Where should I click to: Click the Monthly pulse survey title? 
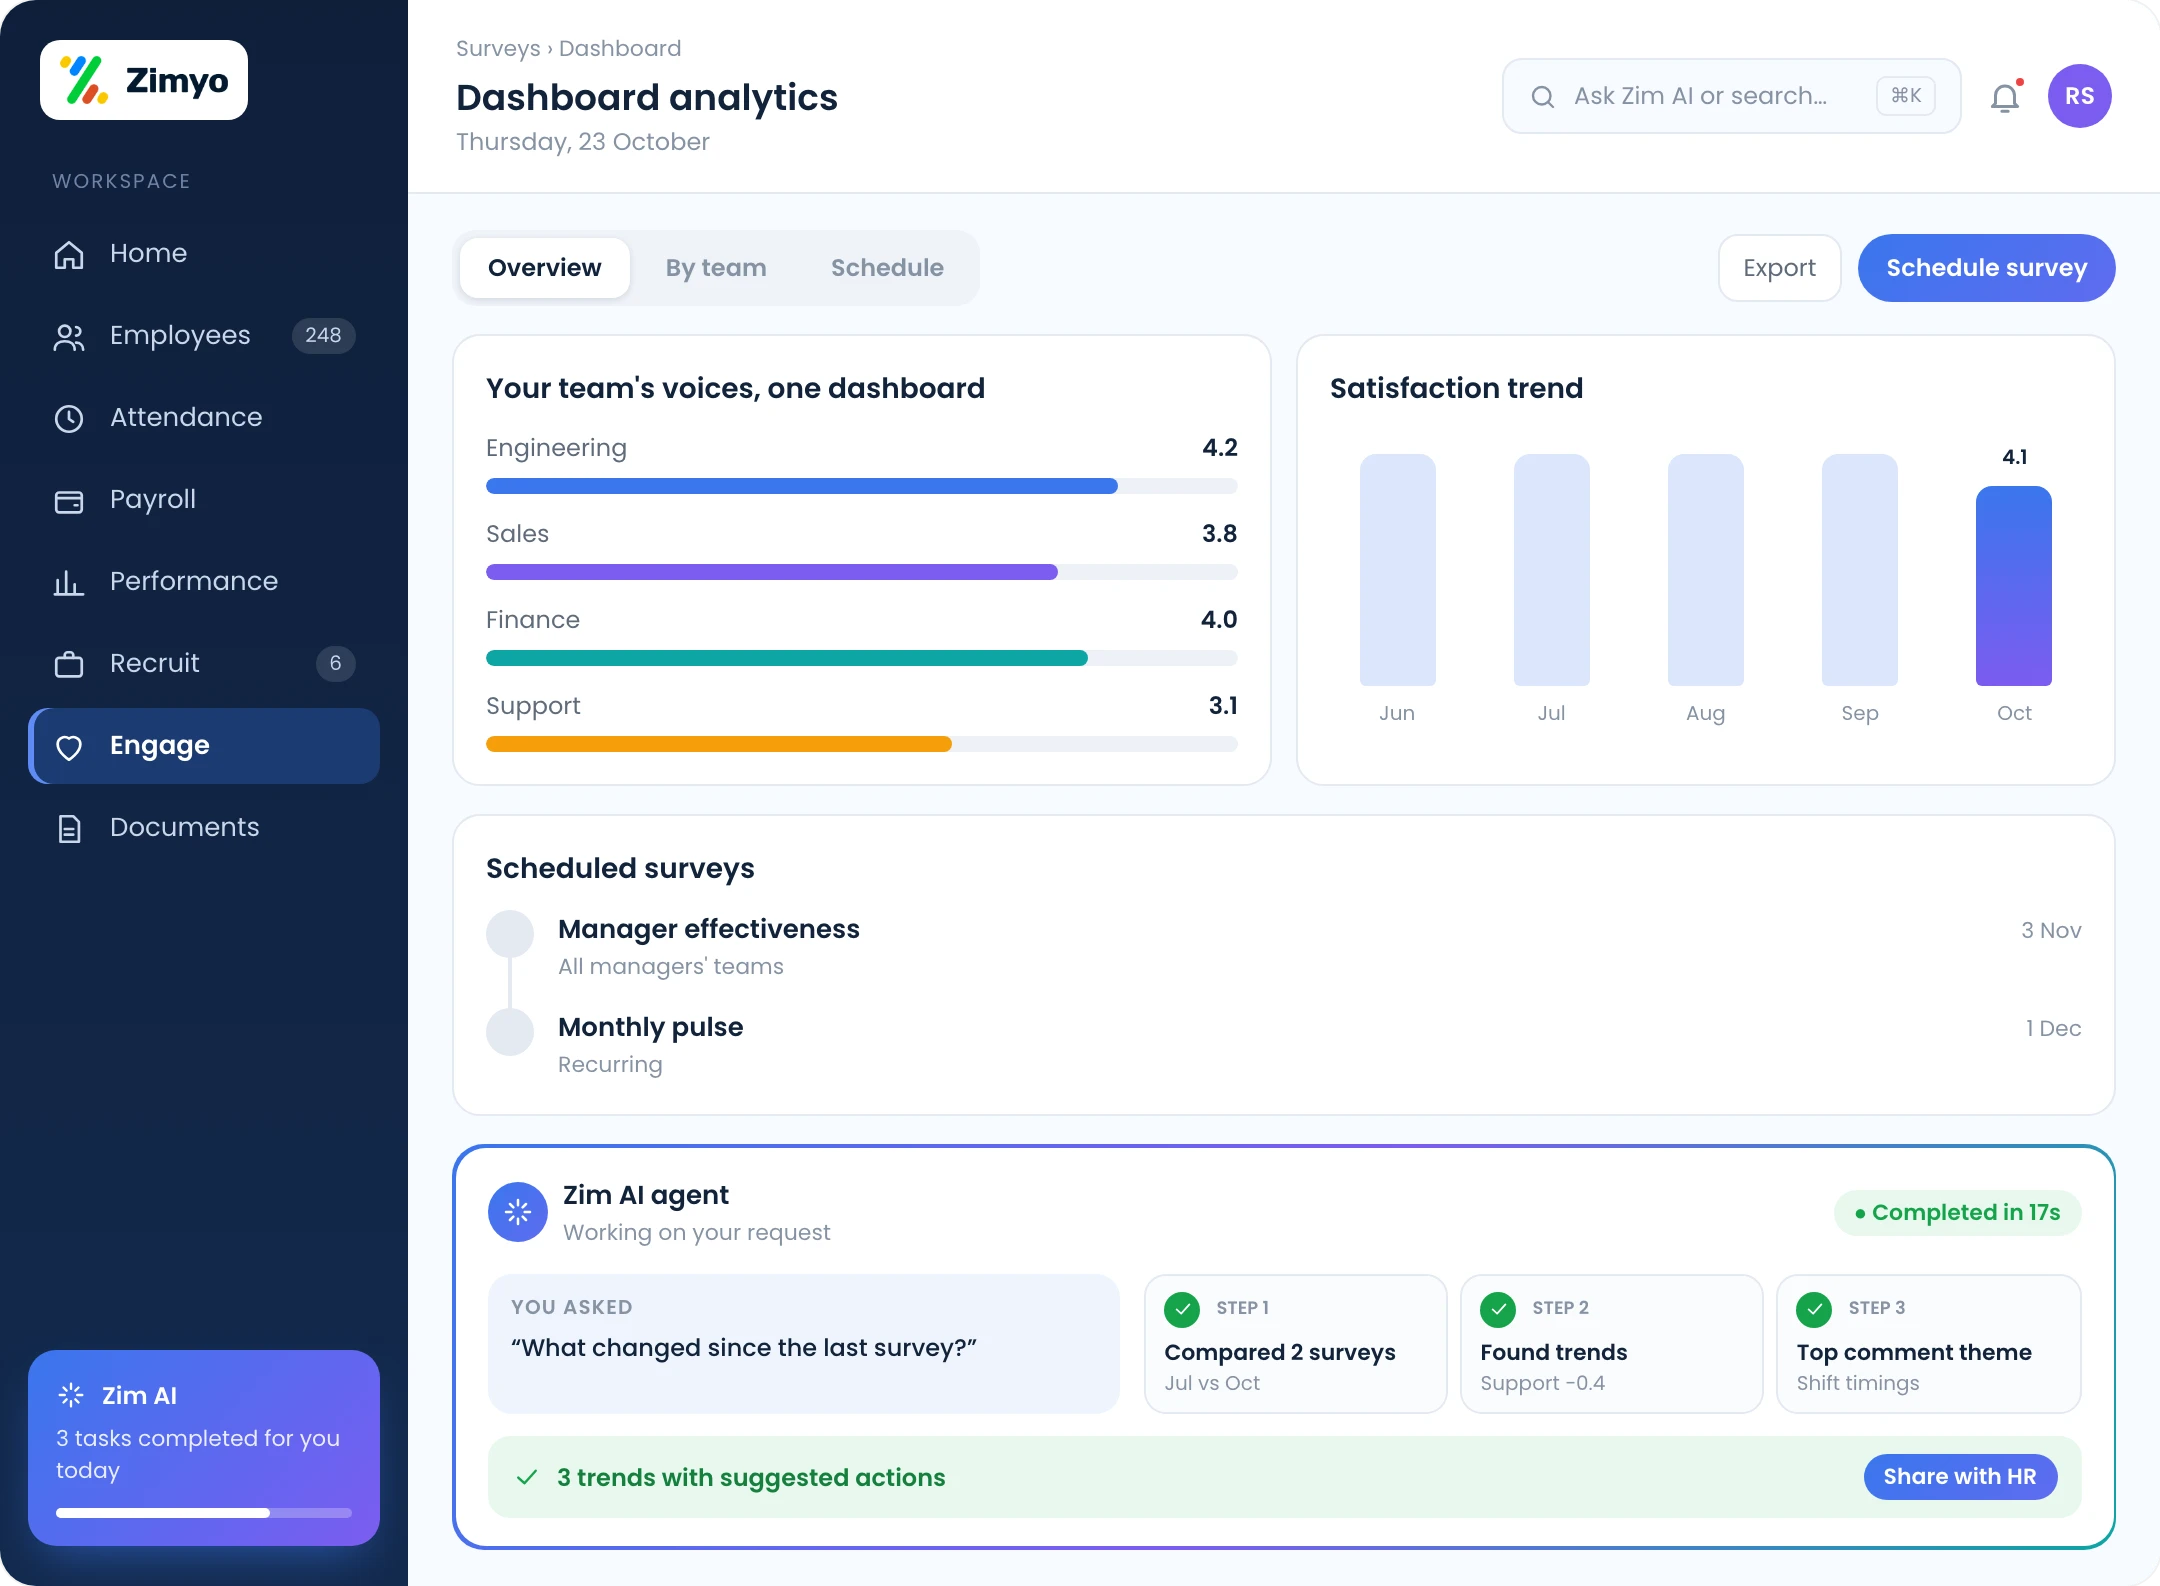click(651, 1027)
